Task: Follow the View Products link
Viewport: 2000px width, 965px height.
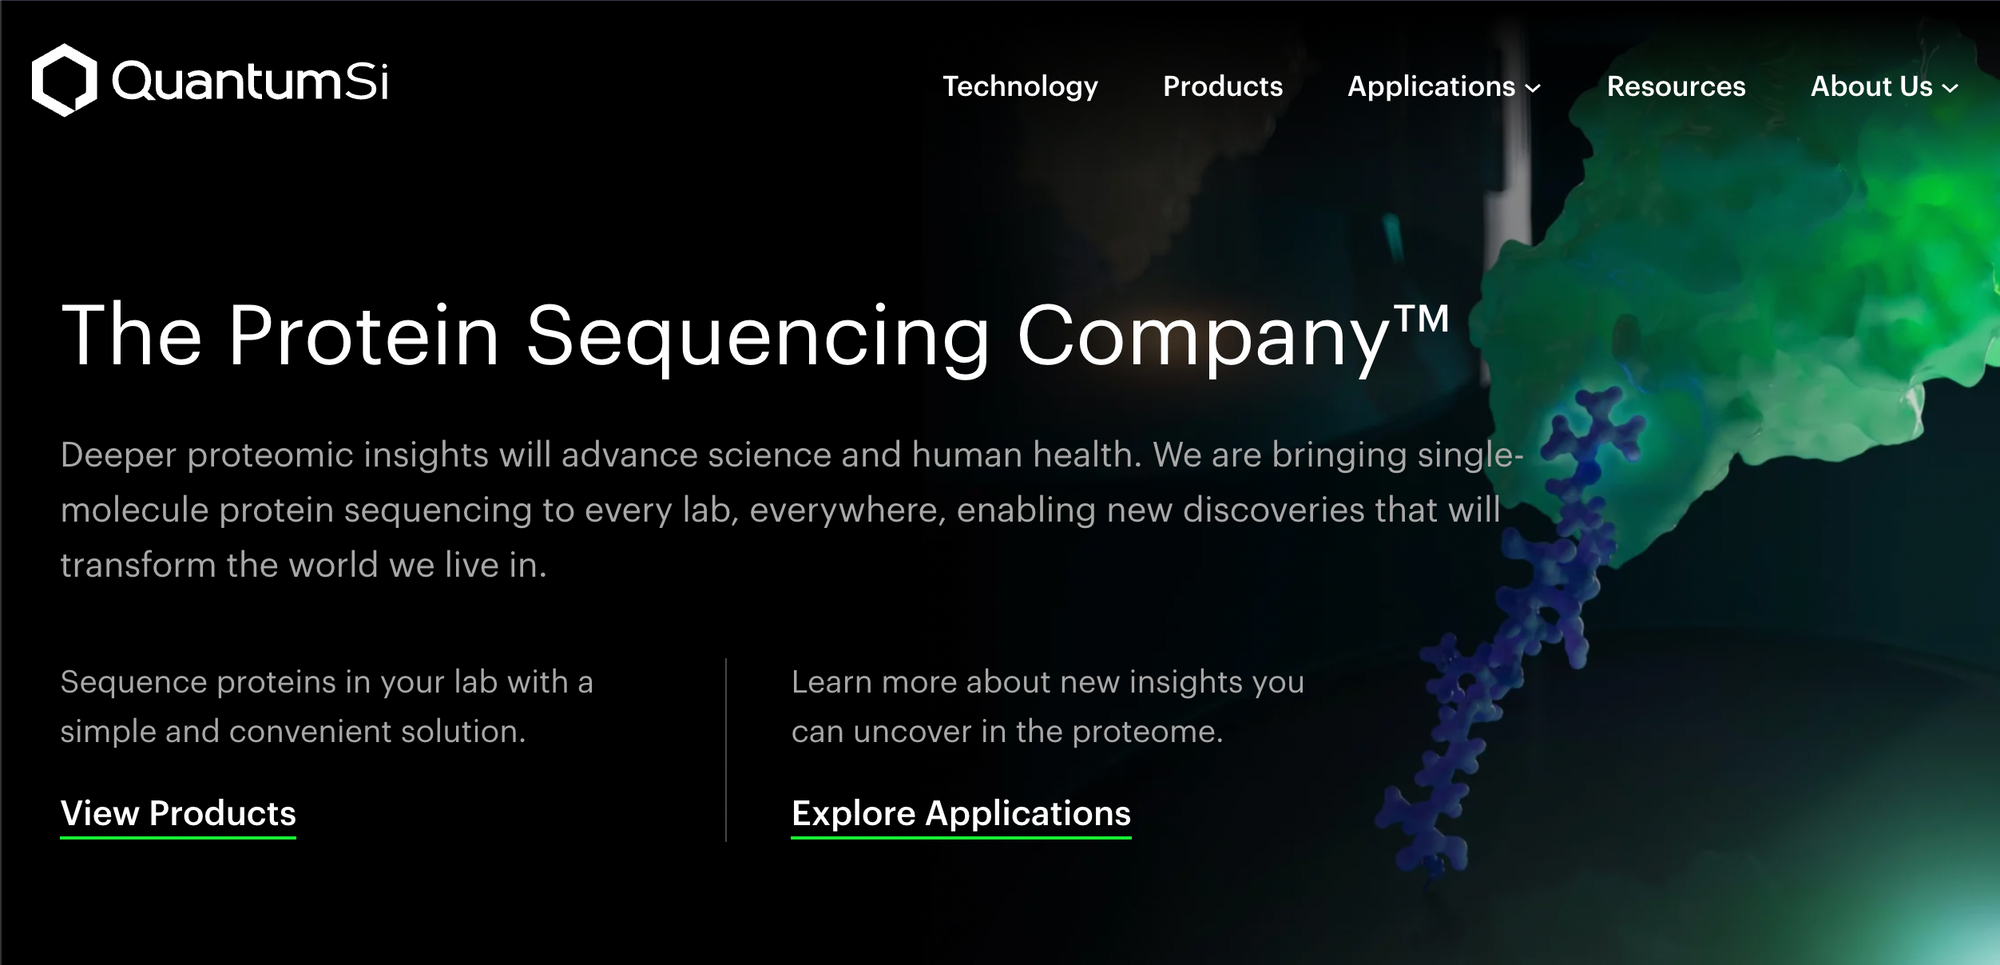Action: pyautogui.click(x=178, y=813)
